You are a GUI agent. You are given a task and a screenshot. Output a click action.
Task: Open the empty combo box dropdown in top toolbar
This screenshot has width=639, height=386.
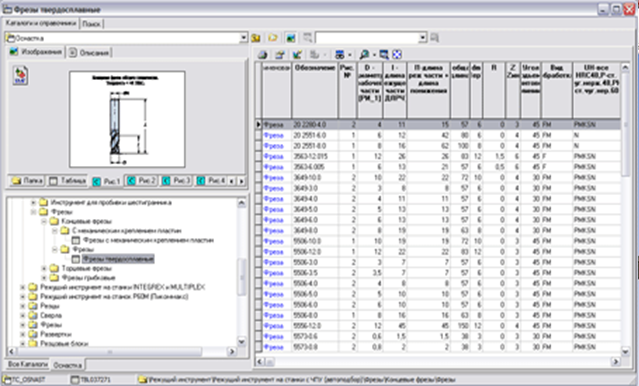(x=423, y=38)
